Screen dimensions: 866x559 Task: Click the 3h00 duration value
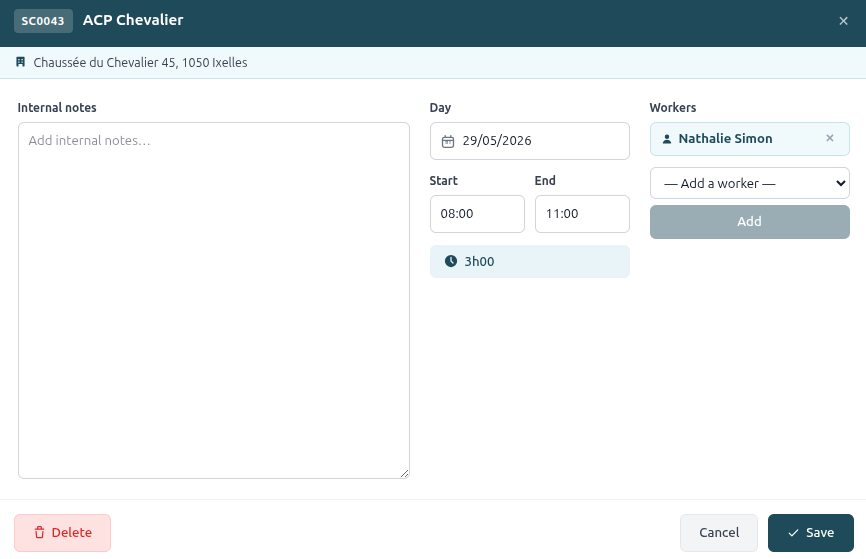tap(479, 262)
